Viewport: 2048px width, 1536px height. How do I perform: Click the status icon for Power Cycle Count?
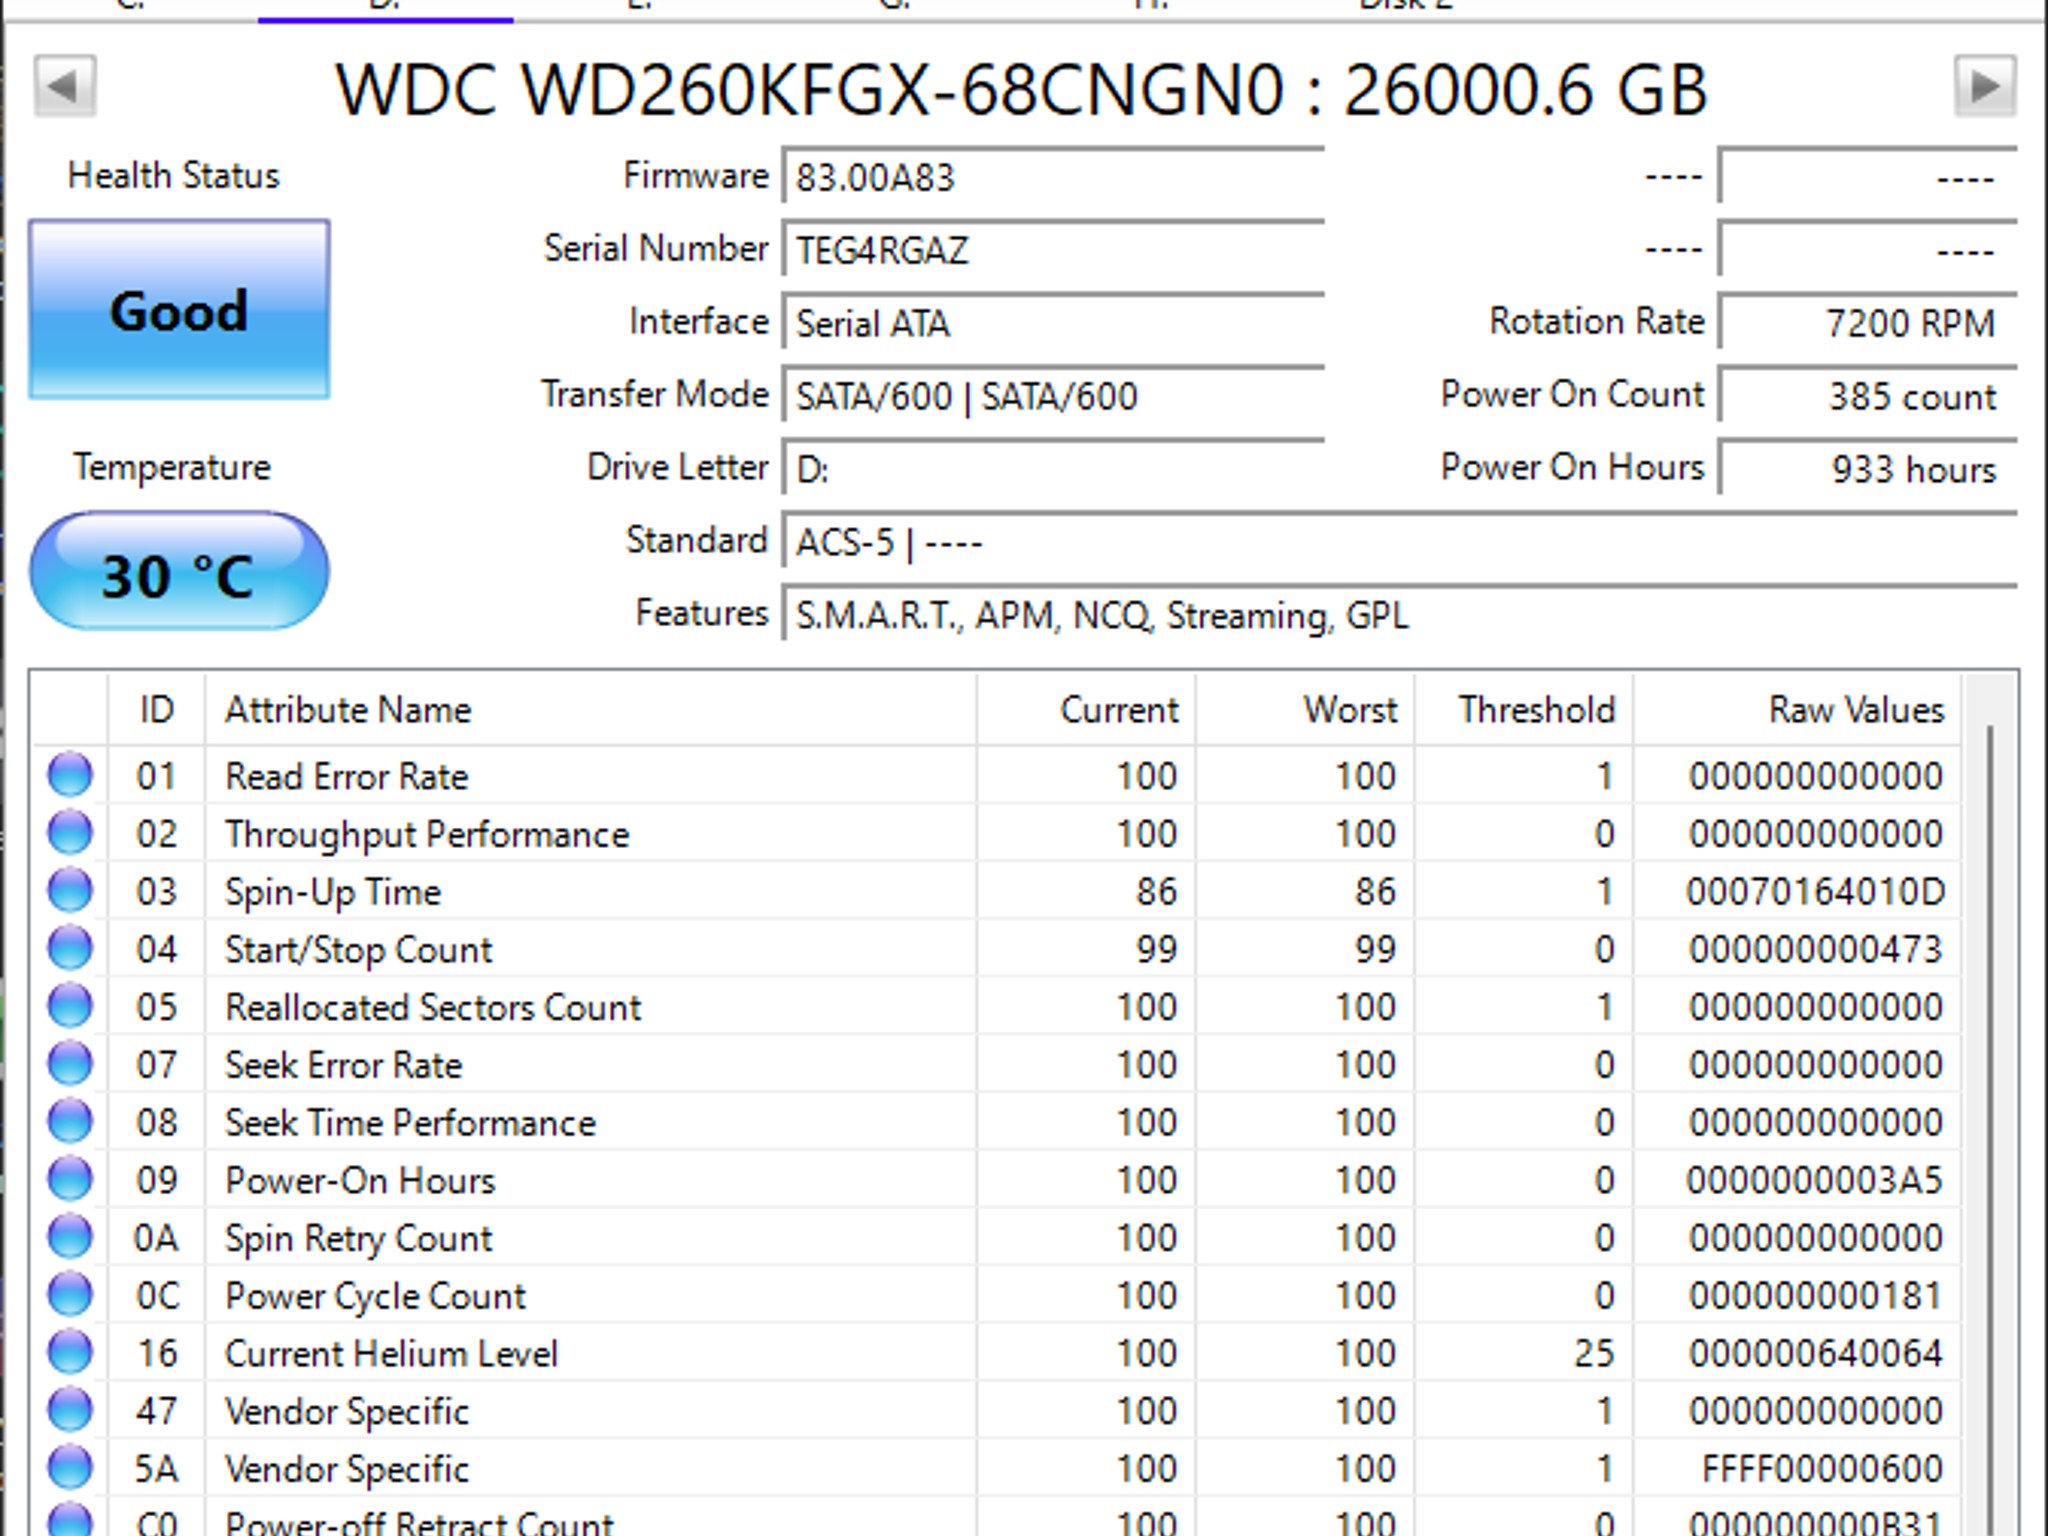(70, 1295)
